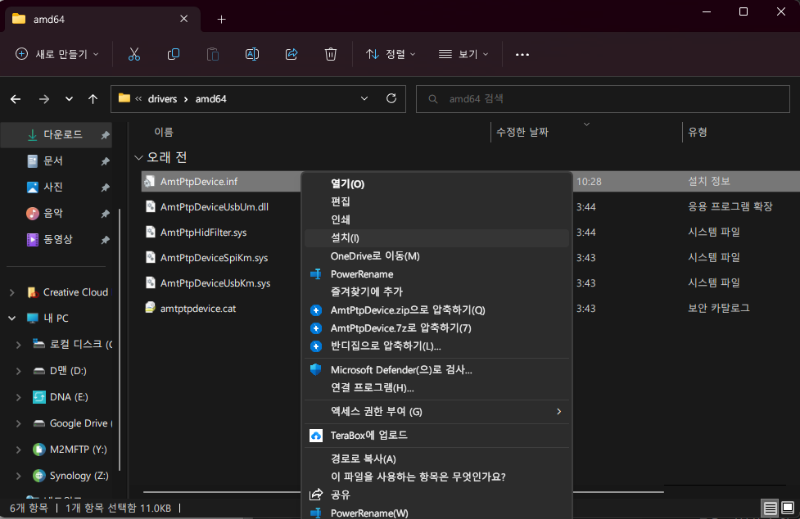
Task: Choose 설치(I) in context menu
Action: 437,238
